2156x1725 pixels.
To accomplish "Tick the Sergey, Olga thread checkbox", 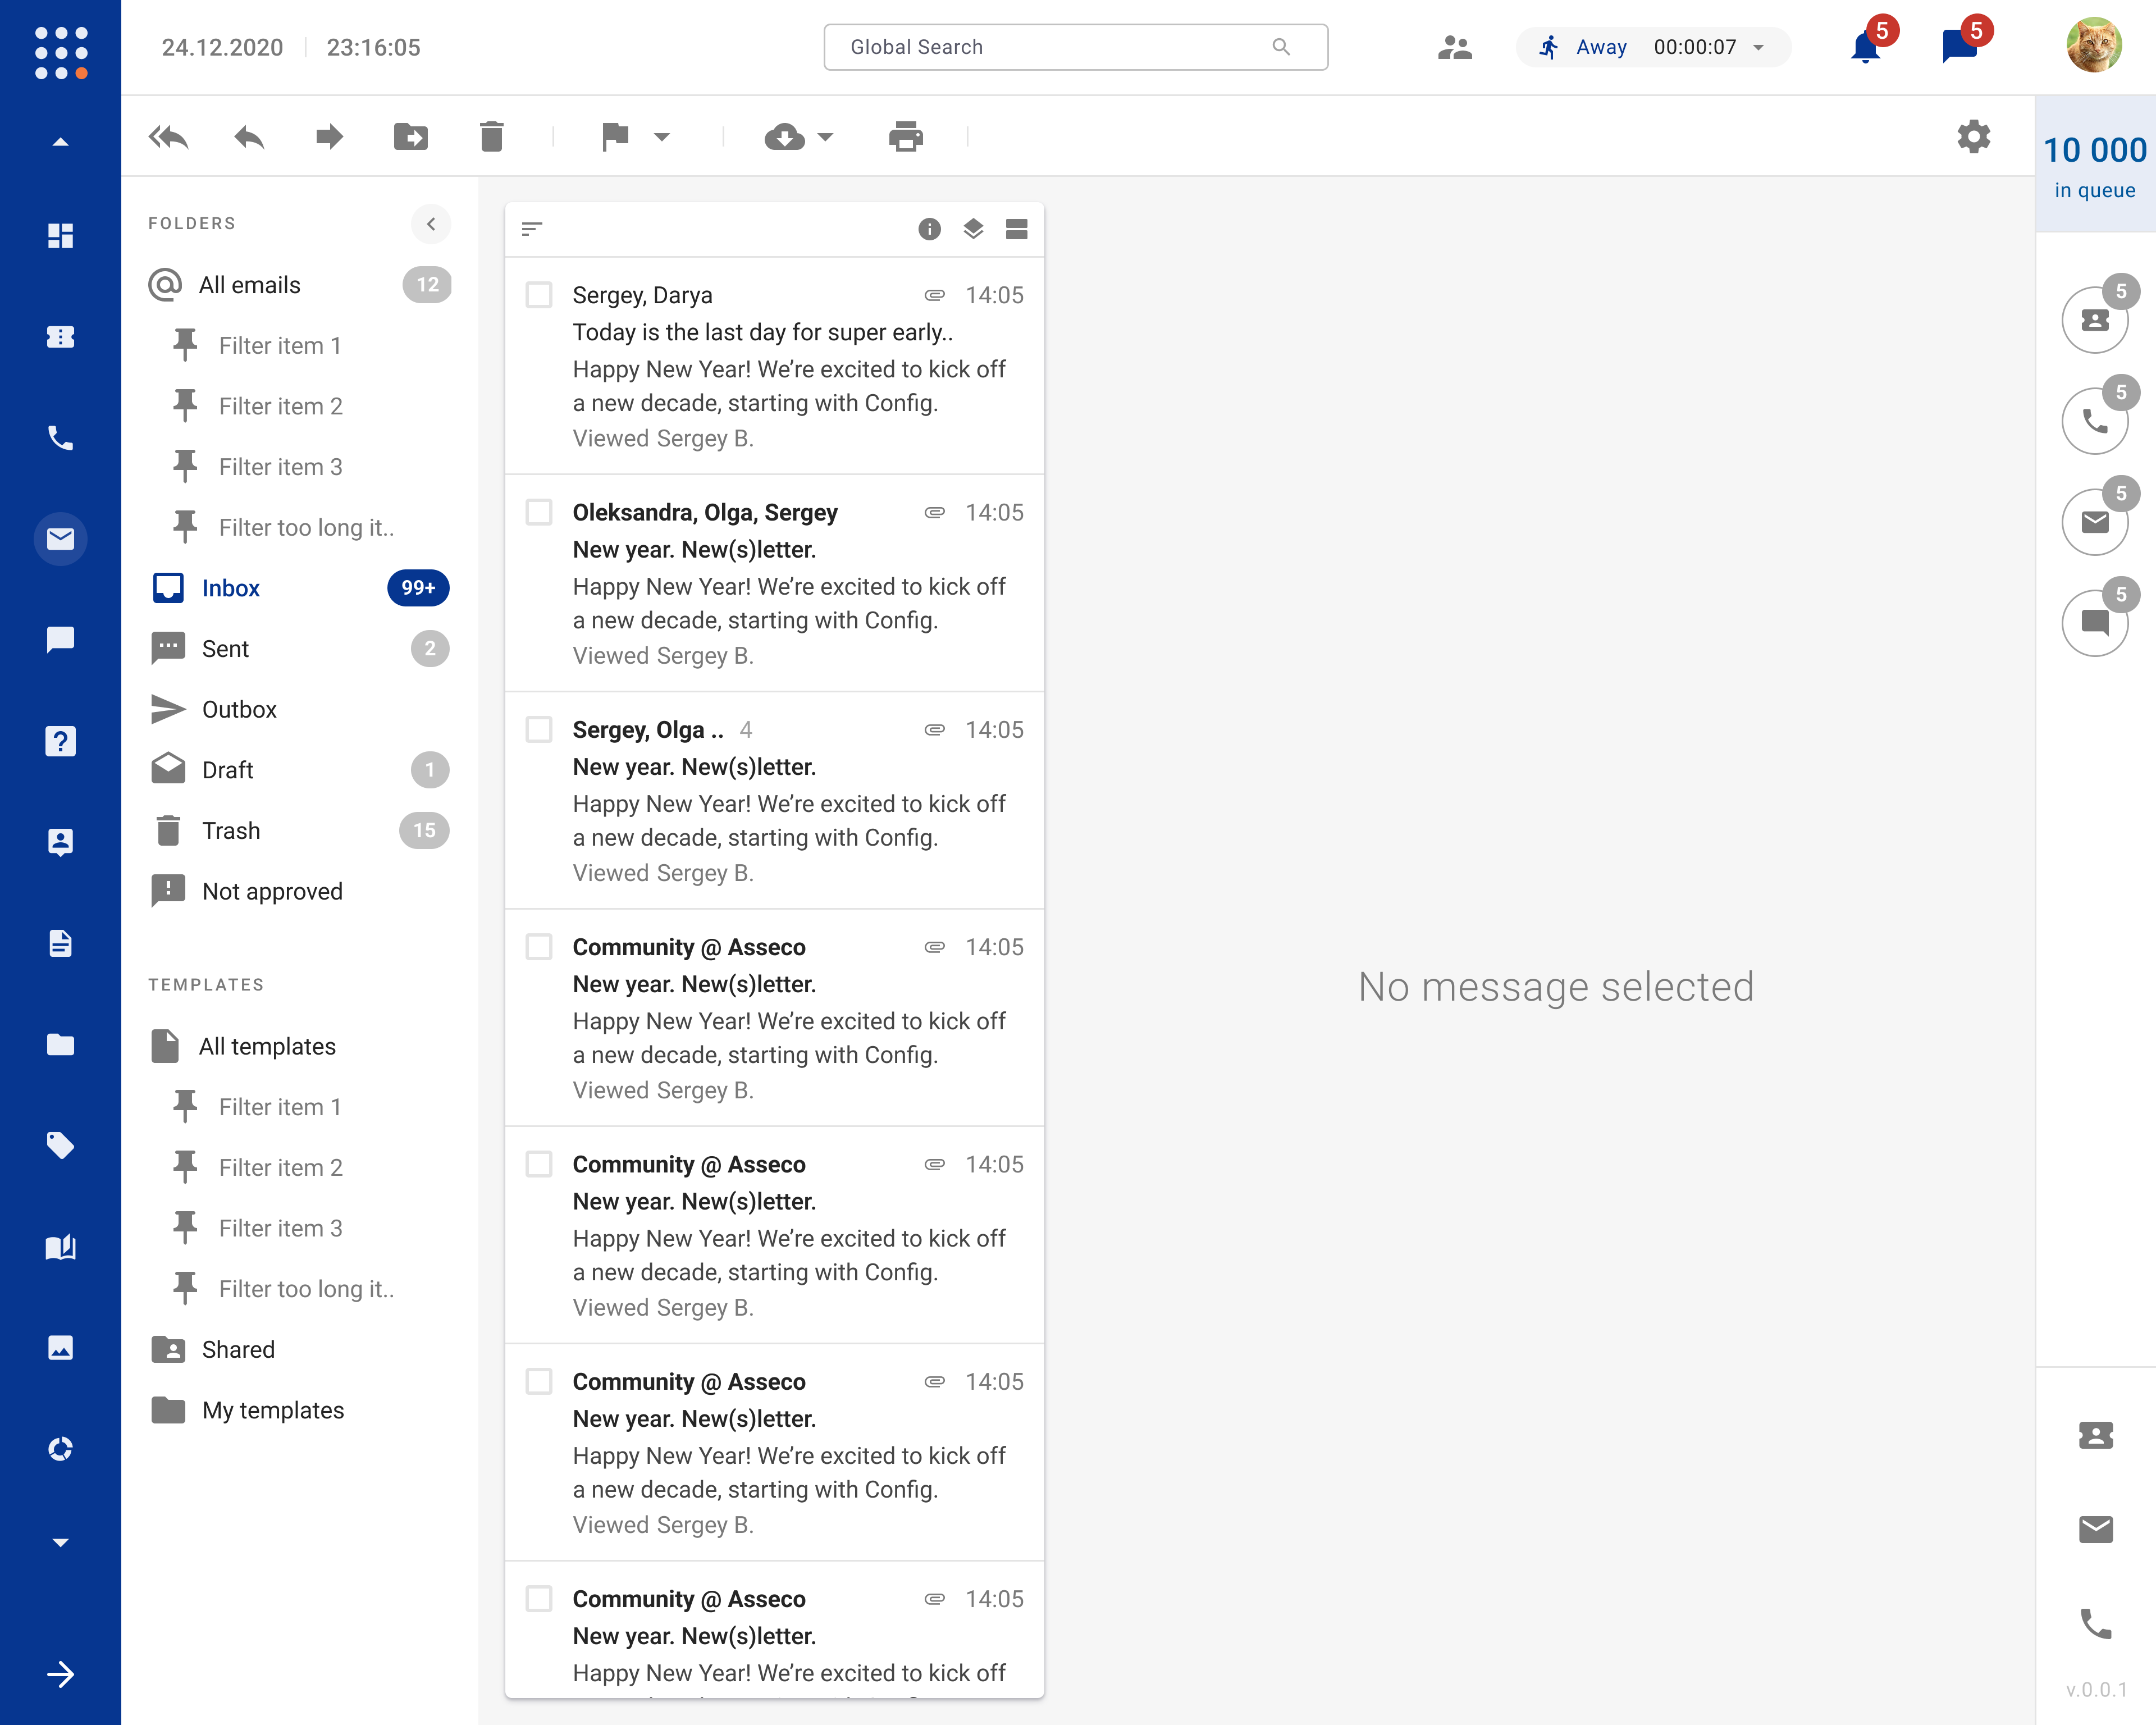I will (x=539, y=729).
